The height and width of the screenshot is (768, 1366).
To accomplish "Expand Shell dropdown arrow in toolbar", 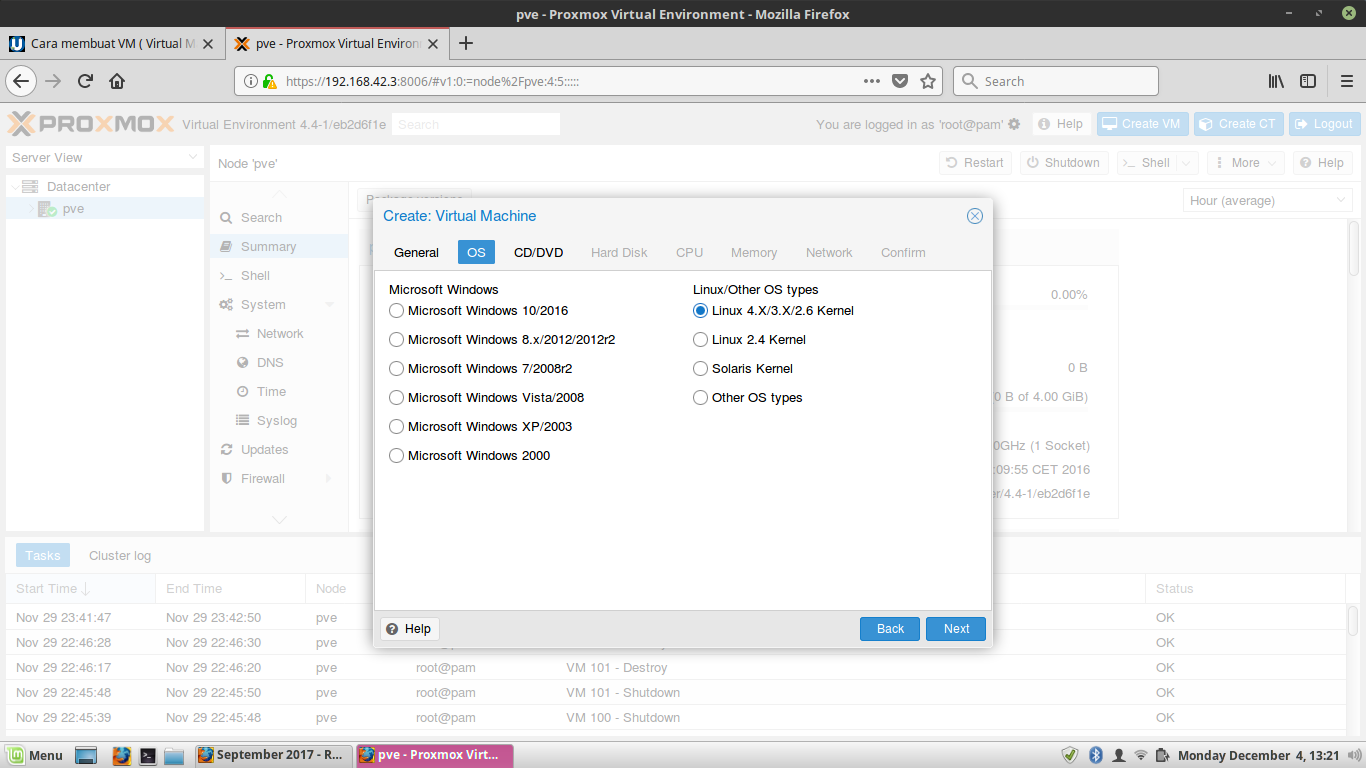I will pos(1187,163).
